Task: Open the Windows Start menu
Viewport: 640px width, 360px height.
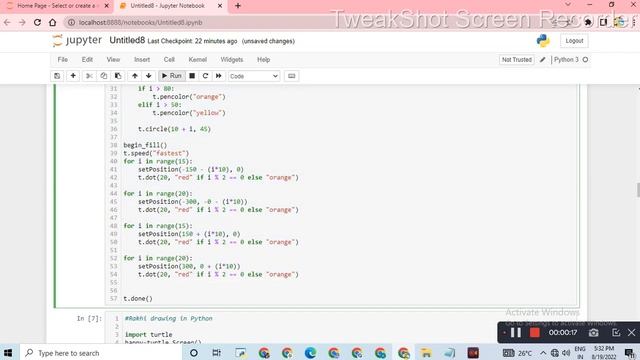Action: click(x=8, y=353)
